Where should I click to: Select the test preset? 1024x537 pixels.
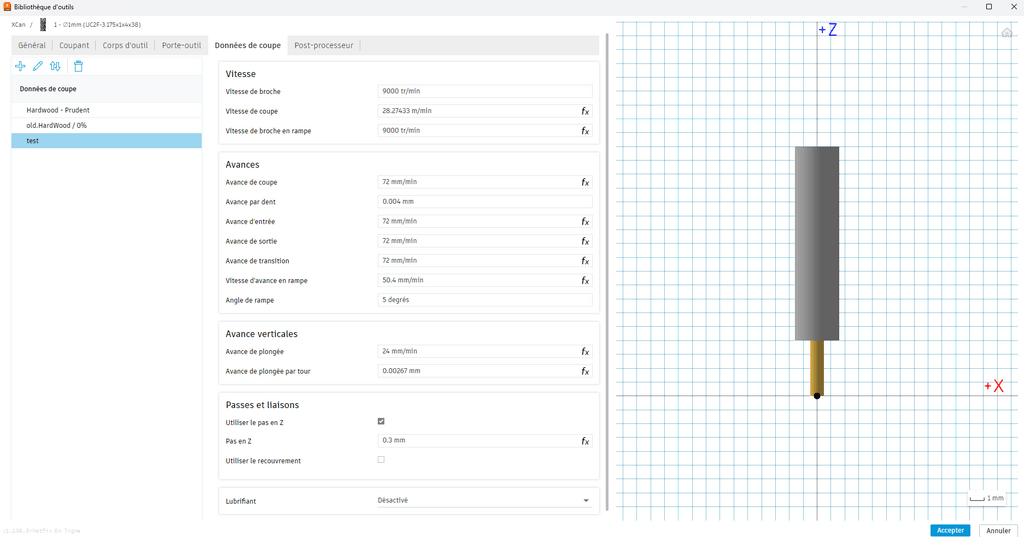[x=106, y=140]
